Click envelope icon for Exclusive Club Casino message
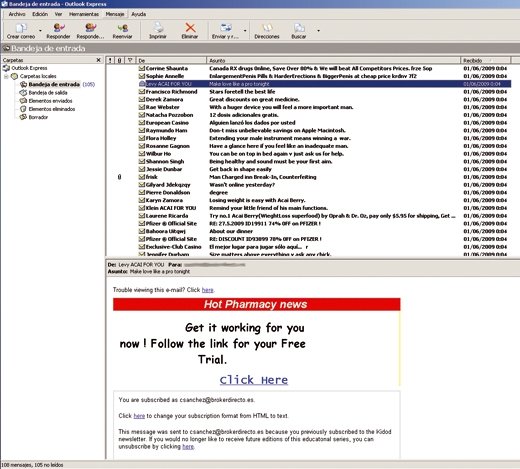Image resolution: width=520 pixels, height=469 pixels. coord(142,247)
